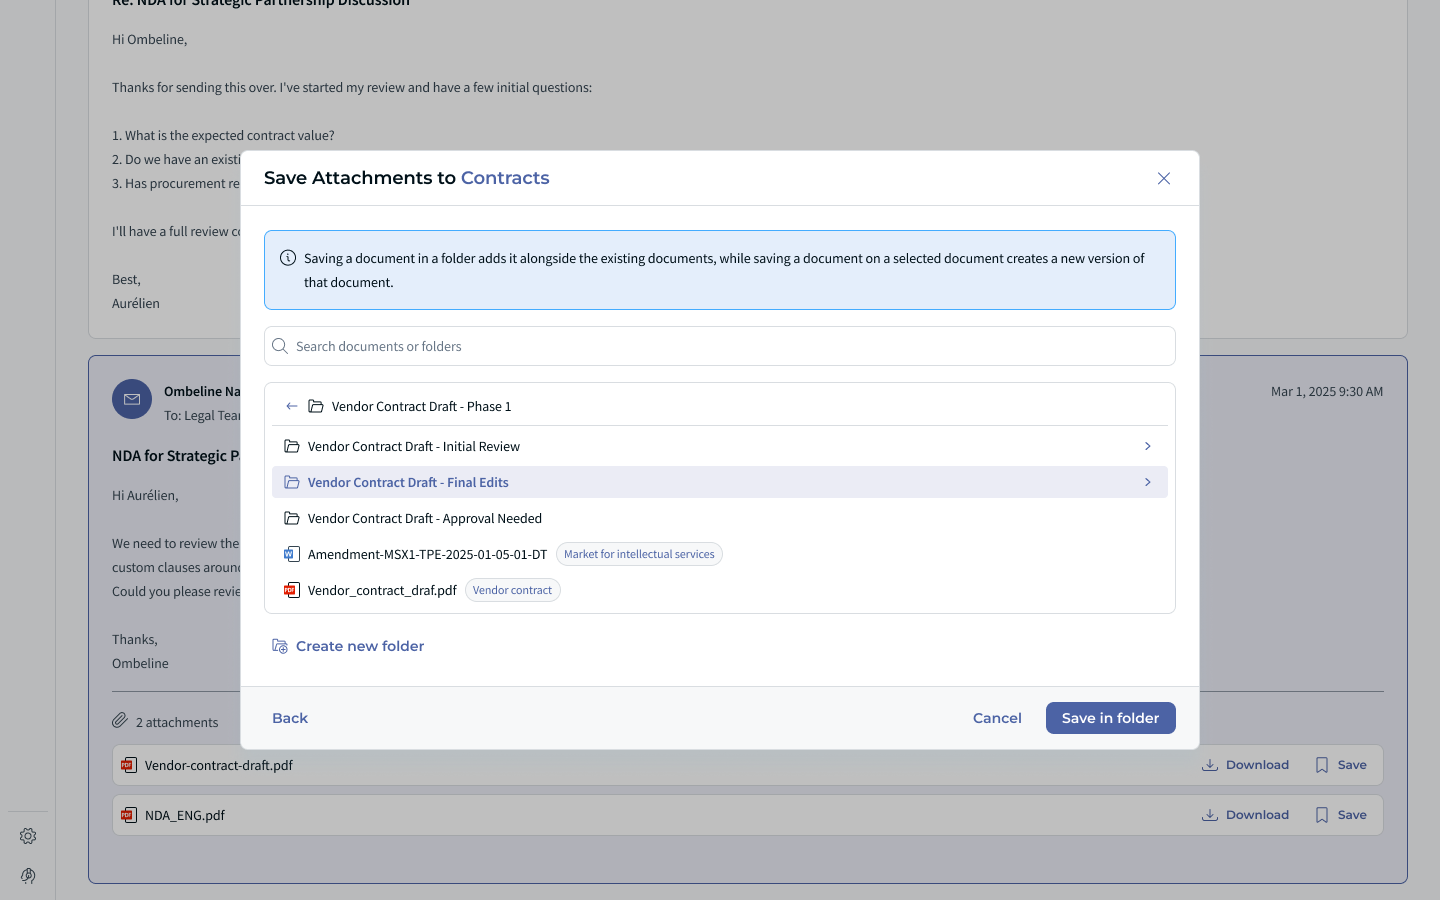Select Vendor Contract Draft - Approval Needed folder

pos(720,518)
